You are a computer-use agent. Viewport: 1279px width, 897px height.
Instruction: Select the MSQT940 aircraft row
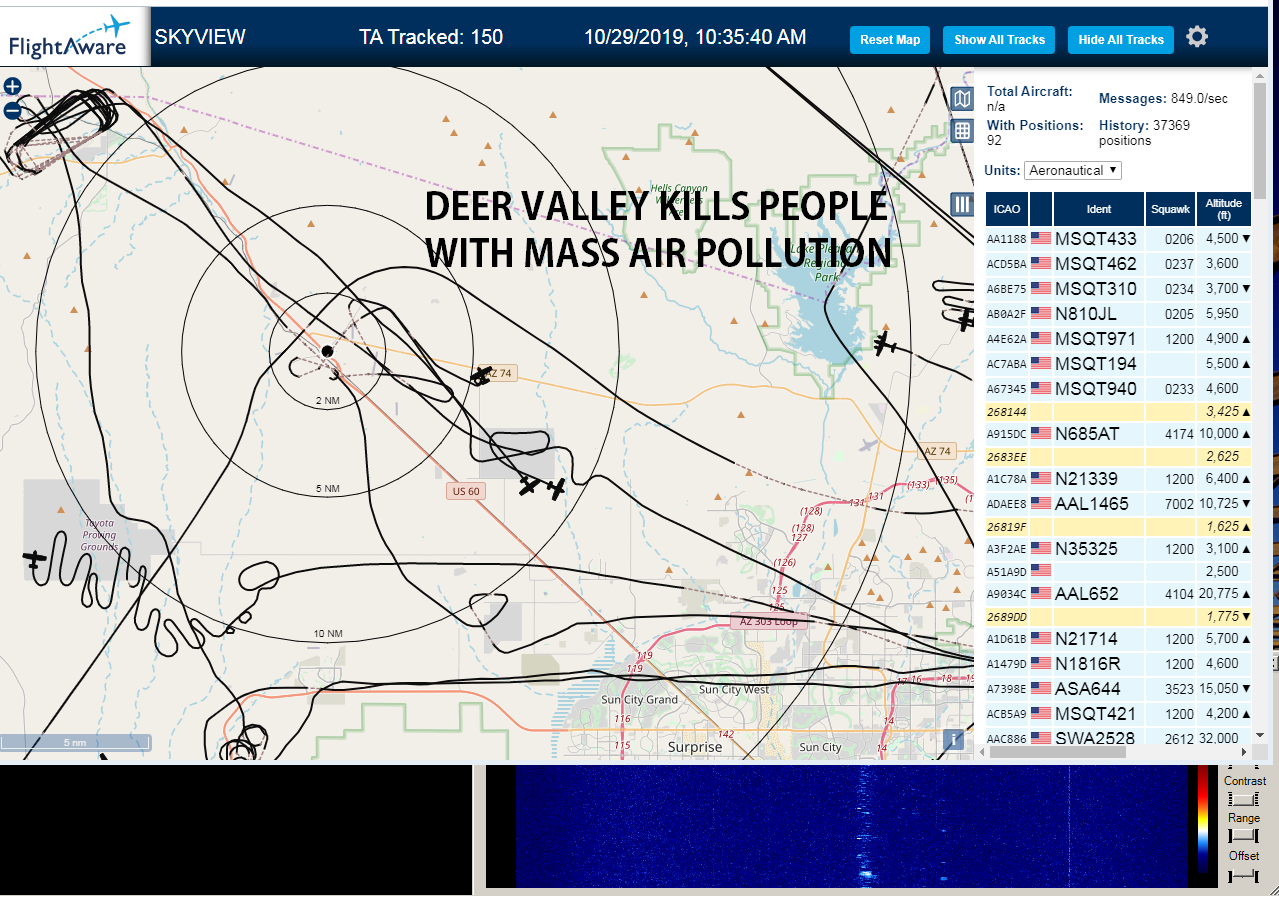coord(1119,388)
